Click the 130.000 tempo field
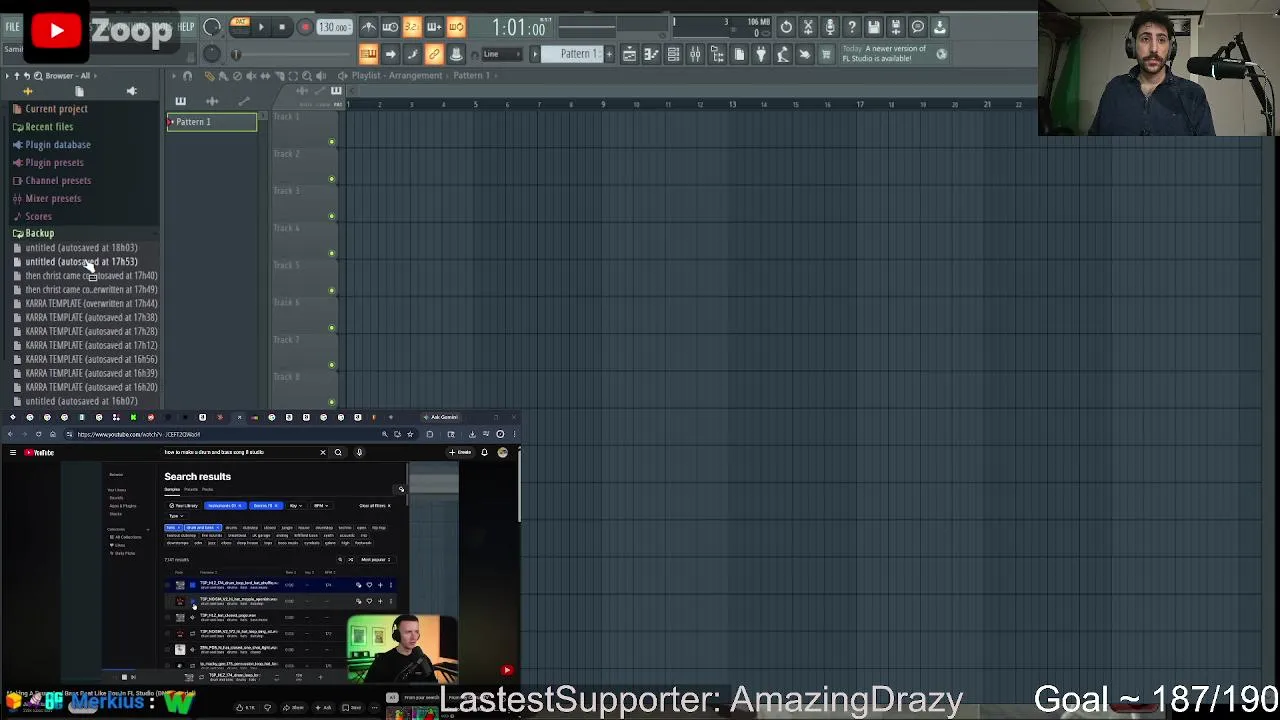 tap(334, 28)
